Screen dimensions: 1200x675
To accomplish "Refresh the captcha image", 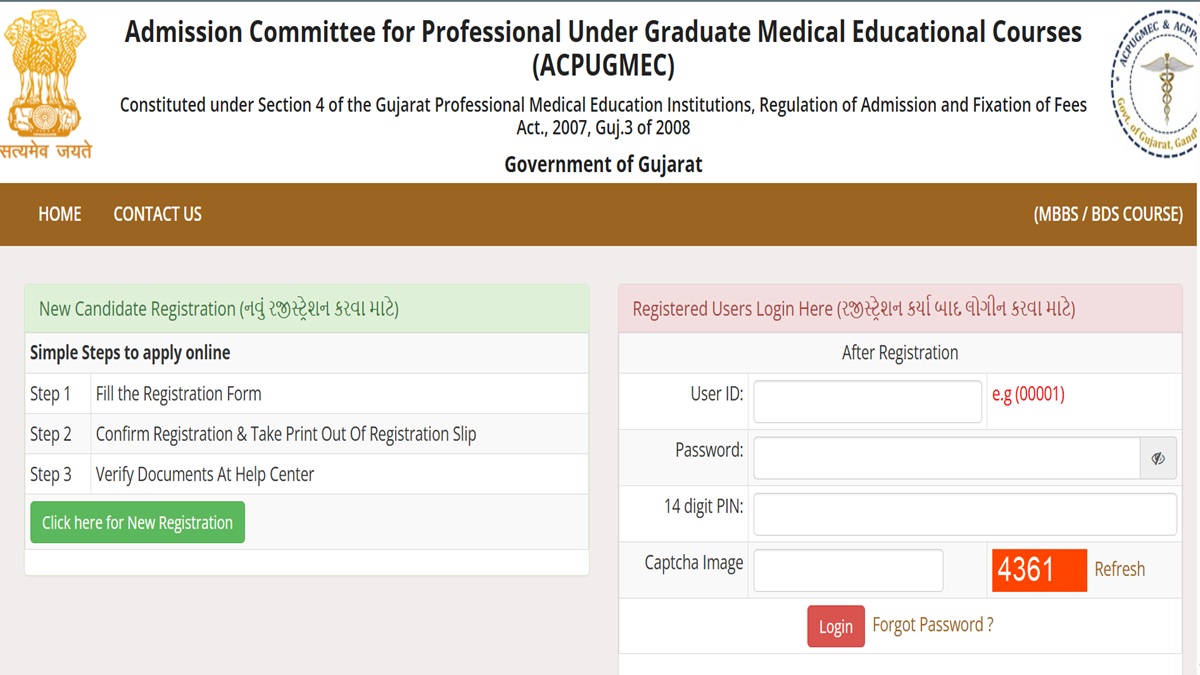I will (1119, 569).
